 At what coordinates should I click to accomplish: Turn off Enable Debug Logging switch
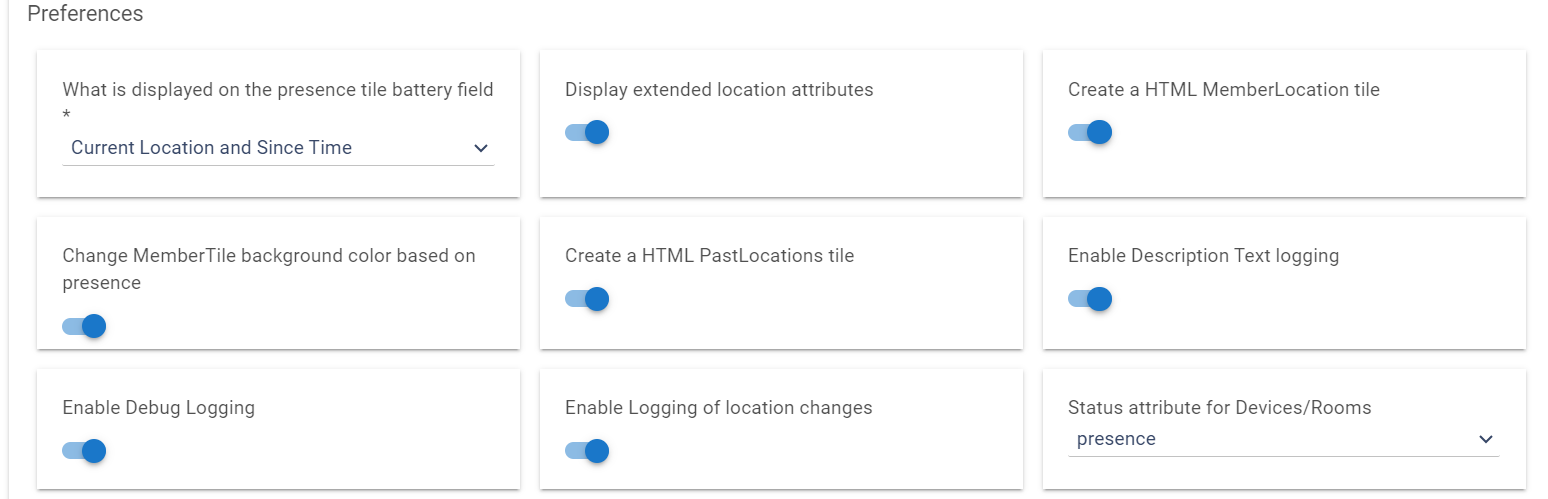point(84,451)
